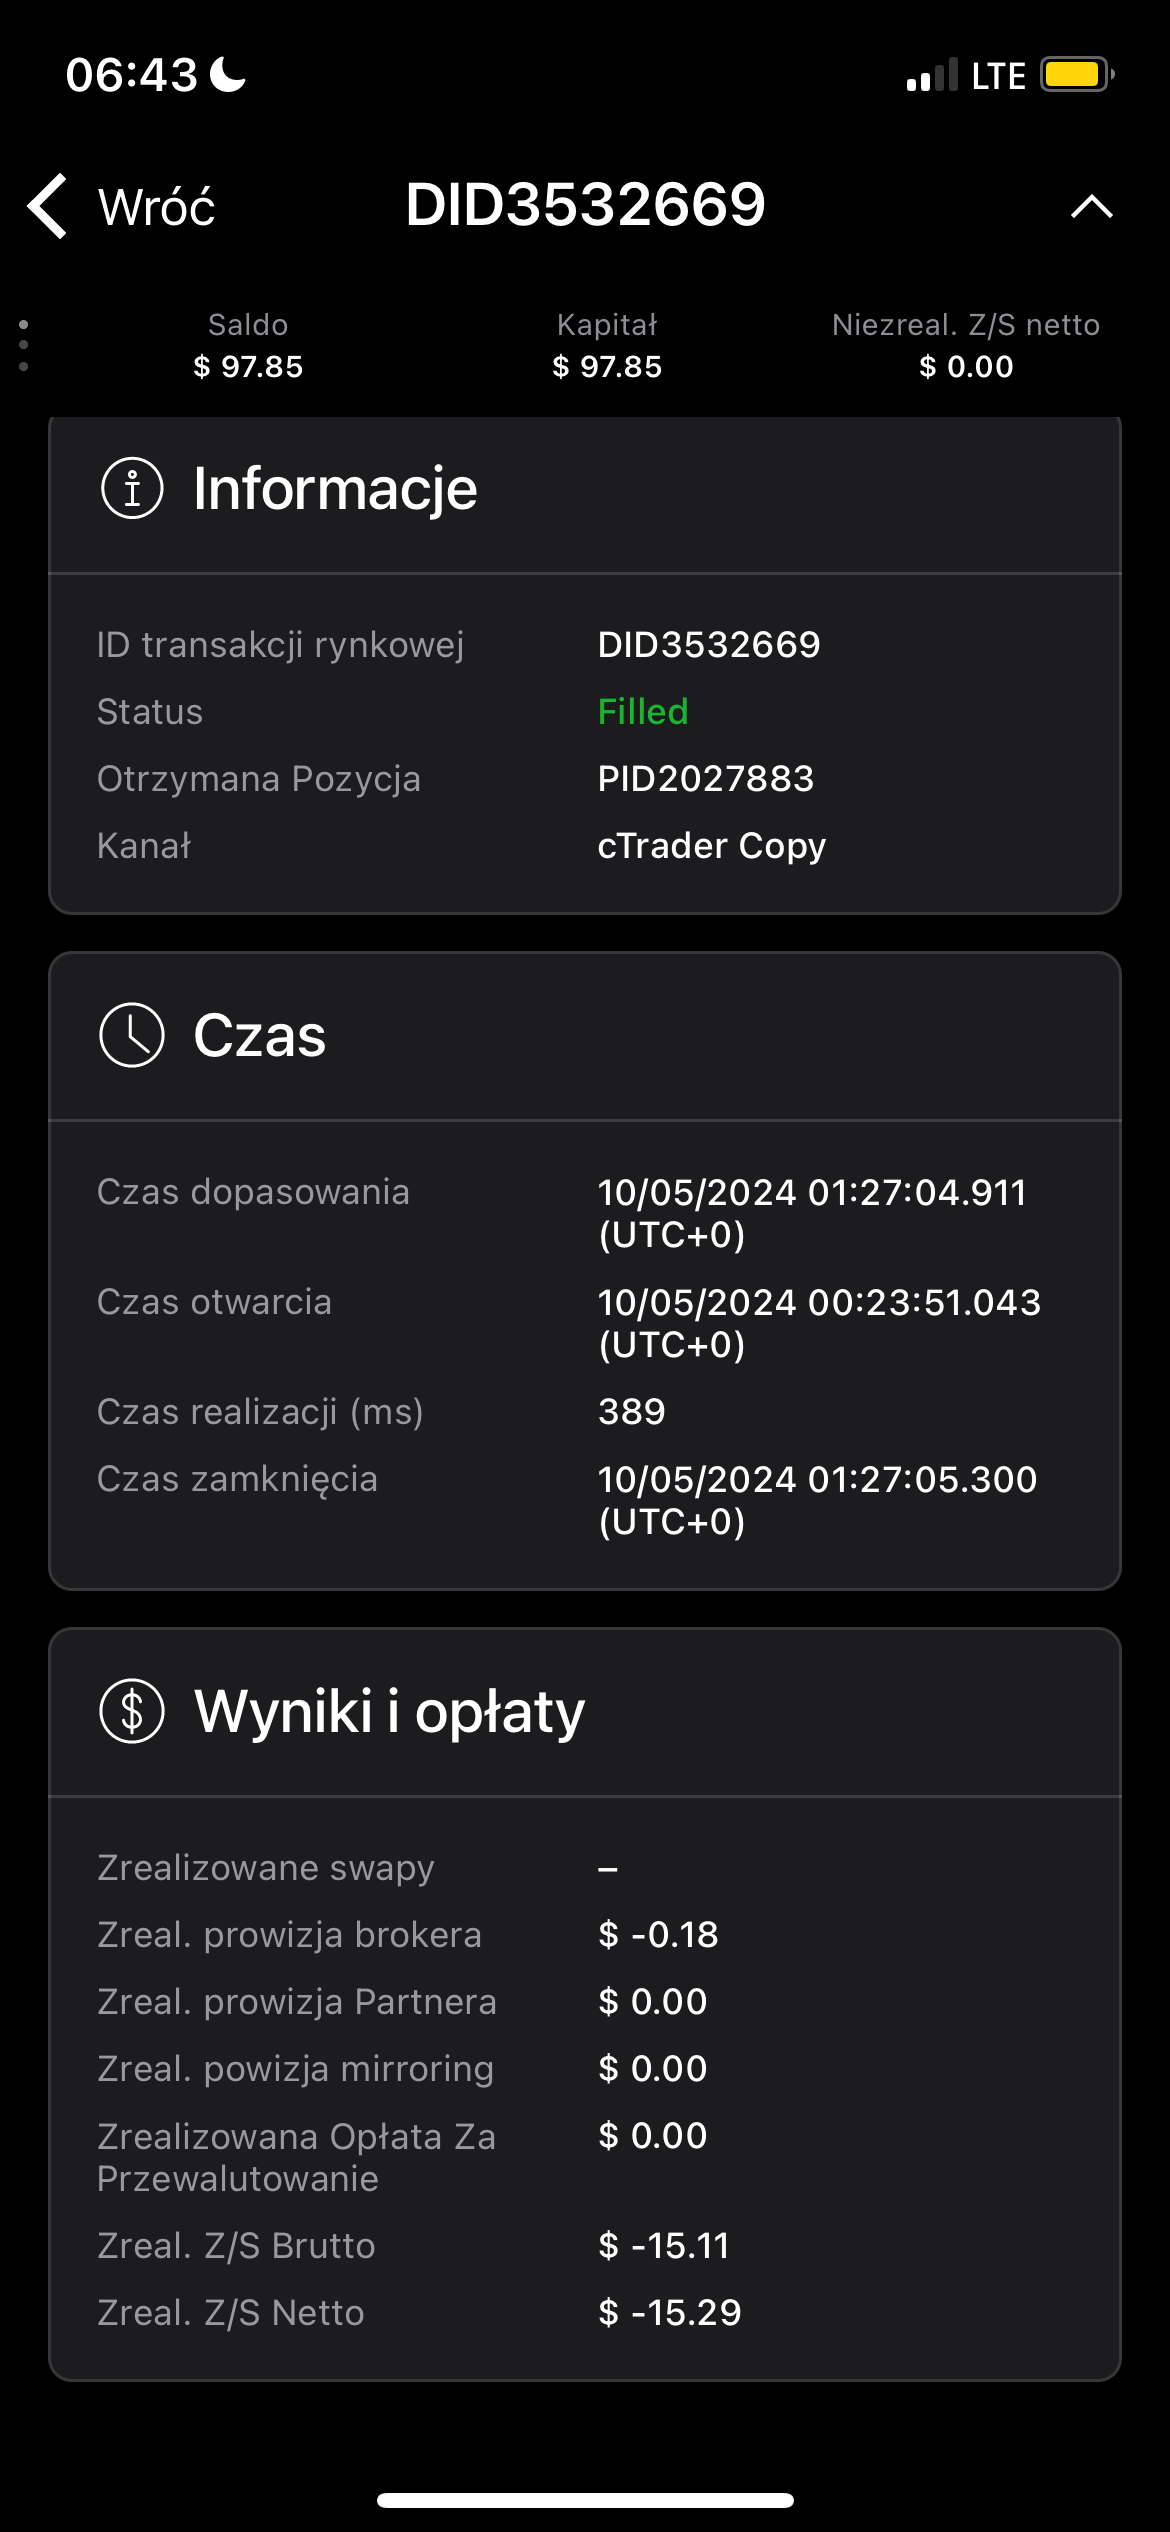1170x2532 pixels.
Task: Tap the battery indicator in status bar
Action: pos(1077,75)
